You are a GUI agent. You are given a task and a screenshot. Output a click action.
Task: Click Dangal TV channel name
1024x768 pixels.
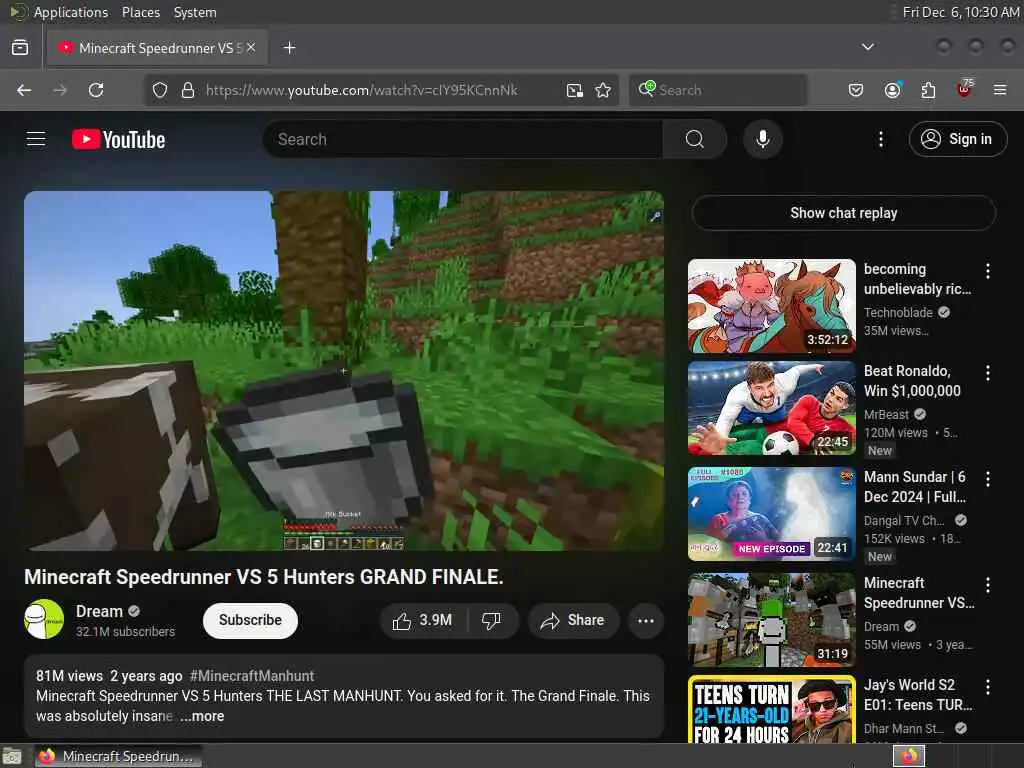pos(904,520)
